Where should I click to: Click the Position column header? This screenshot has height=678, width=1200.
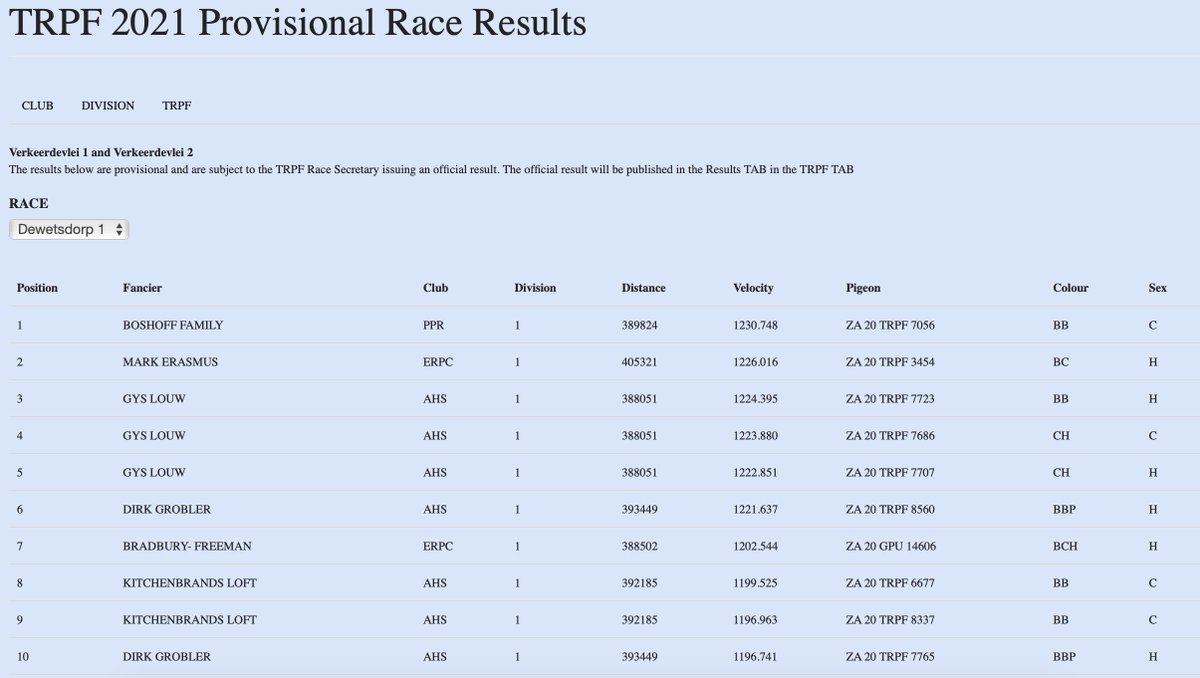pyautogui.click(x=37, y=288)
